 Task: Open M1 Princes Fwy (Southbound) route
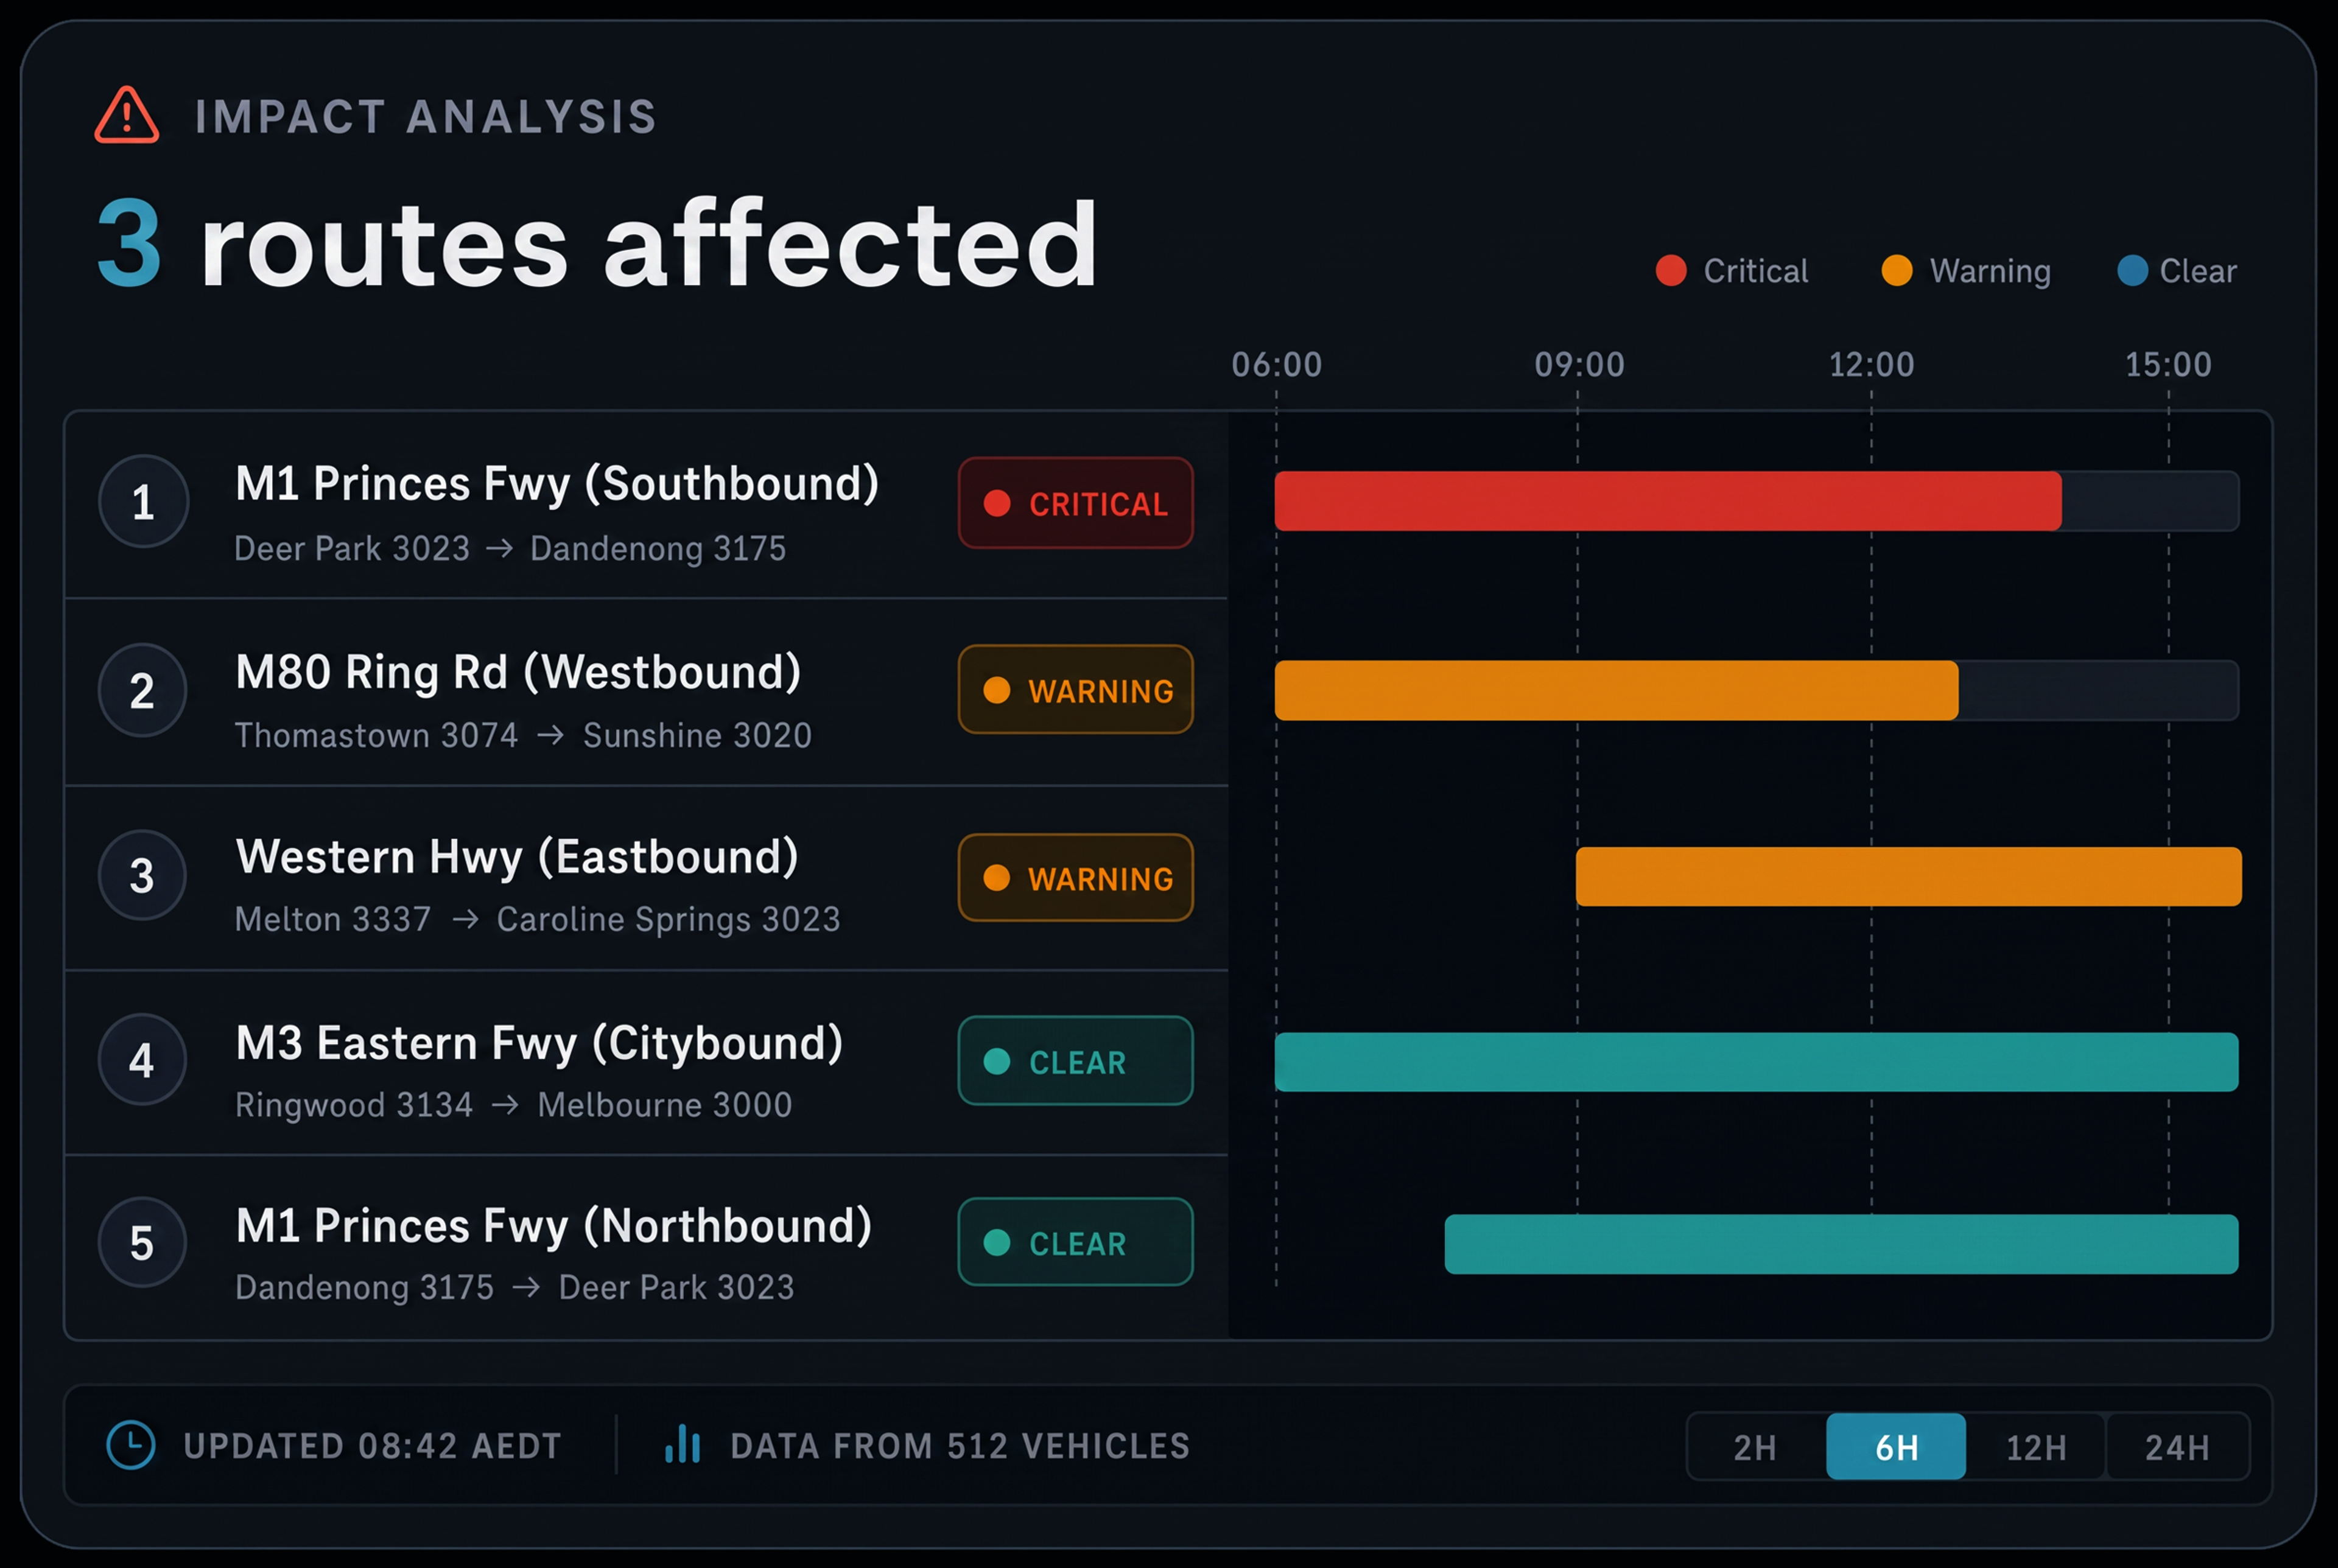(557, 485)
